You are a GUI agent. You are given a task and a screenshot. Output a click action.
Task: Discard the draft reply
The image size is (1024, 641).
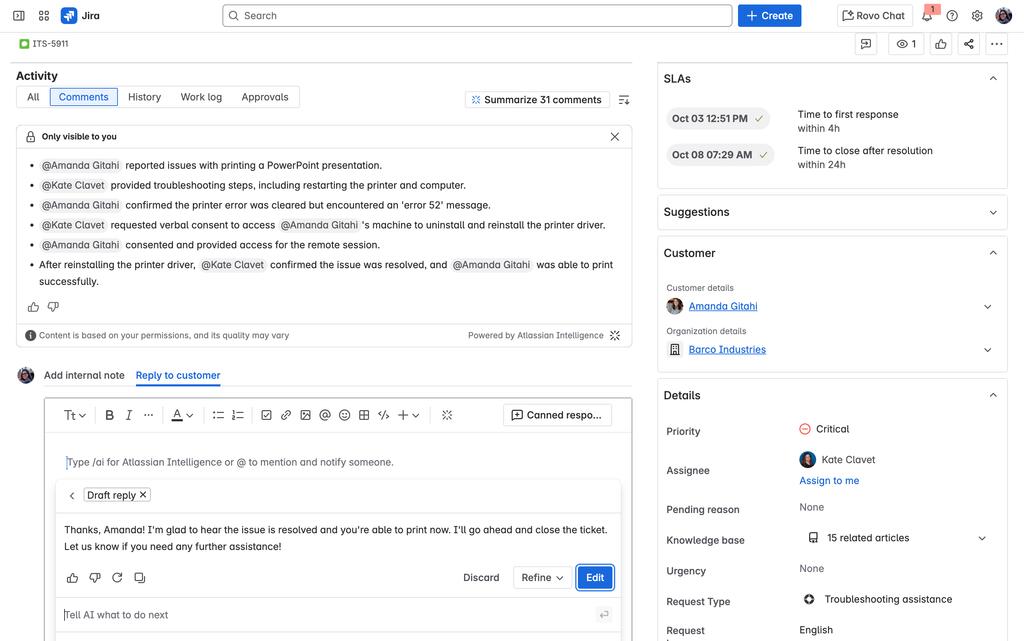click(x=481, y=578)
